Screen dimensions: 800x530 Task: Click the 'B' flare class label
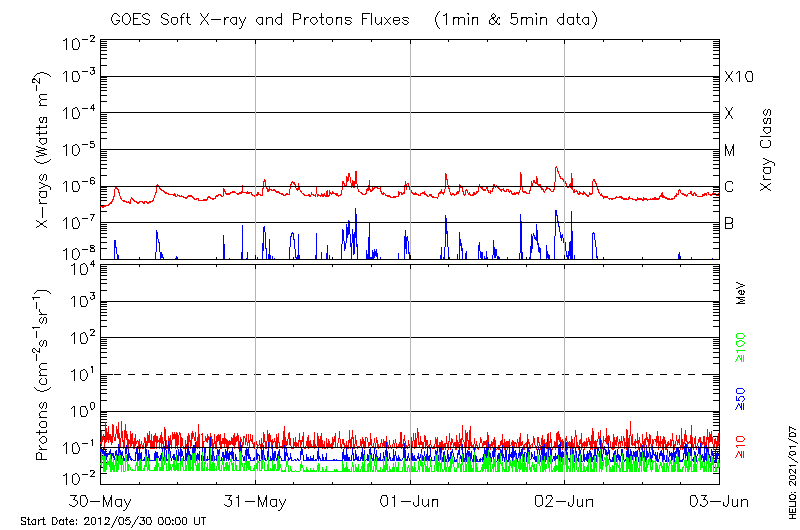[729, 223]
